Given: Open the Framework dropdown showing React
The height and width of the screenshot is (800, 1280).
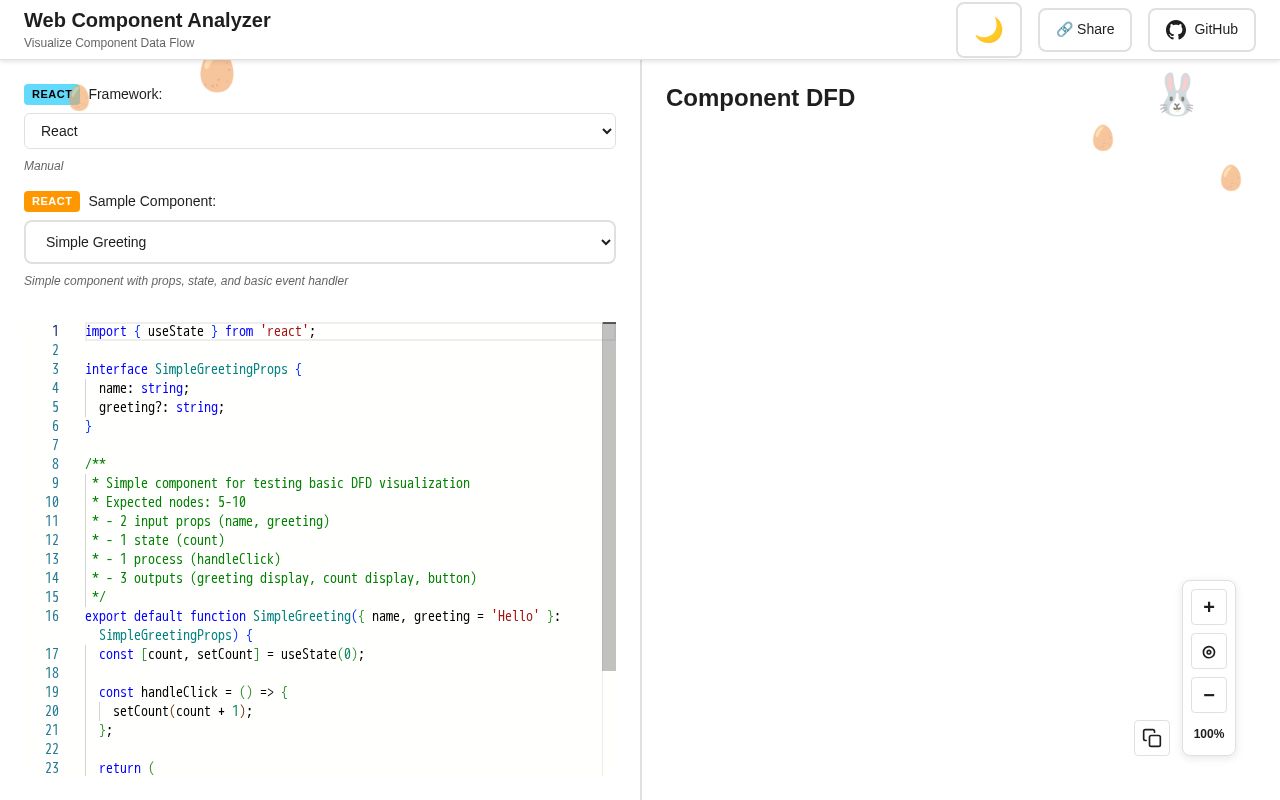Looking at the screenshot, I should tap(320, 131).
